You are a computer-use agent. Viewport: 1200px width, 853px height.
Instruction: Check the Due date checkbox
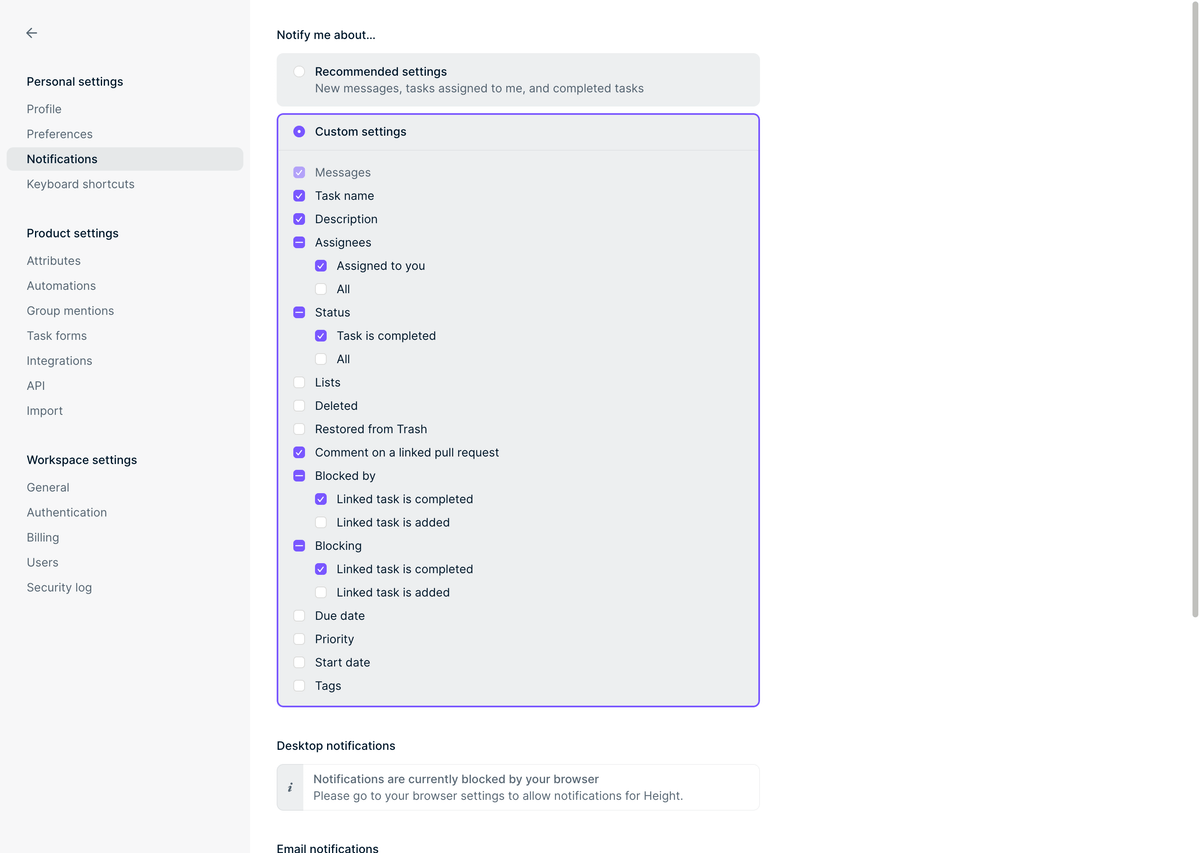(299, 616)
